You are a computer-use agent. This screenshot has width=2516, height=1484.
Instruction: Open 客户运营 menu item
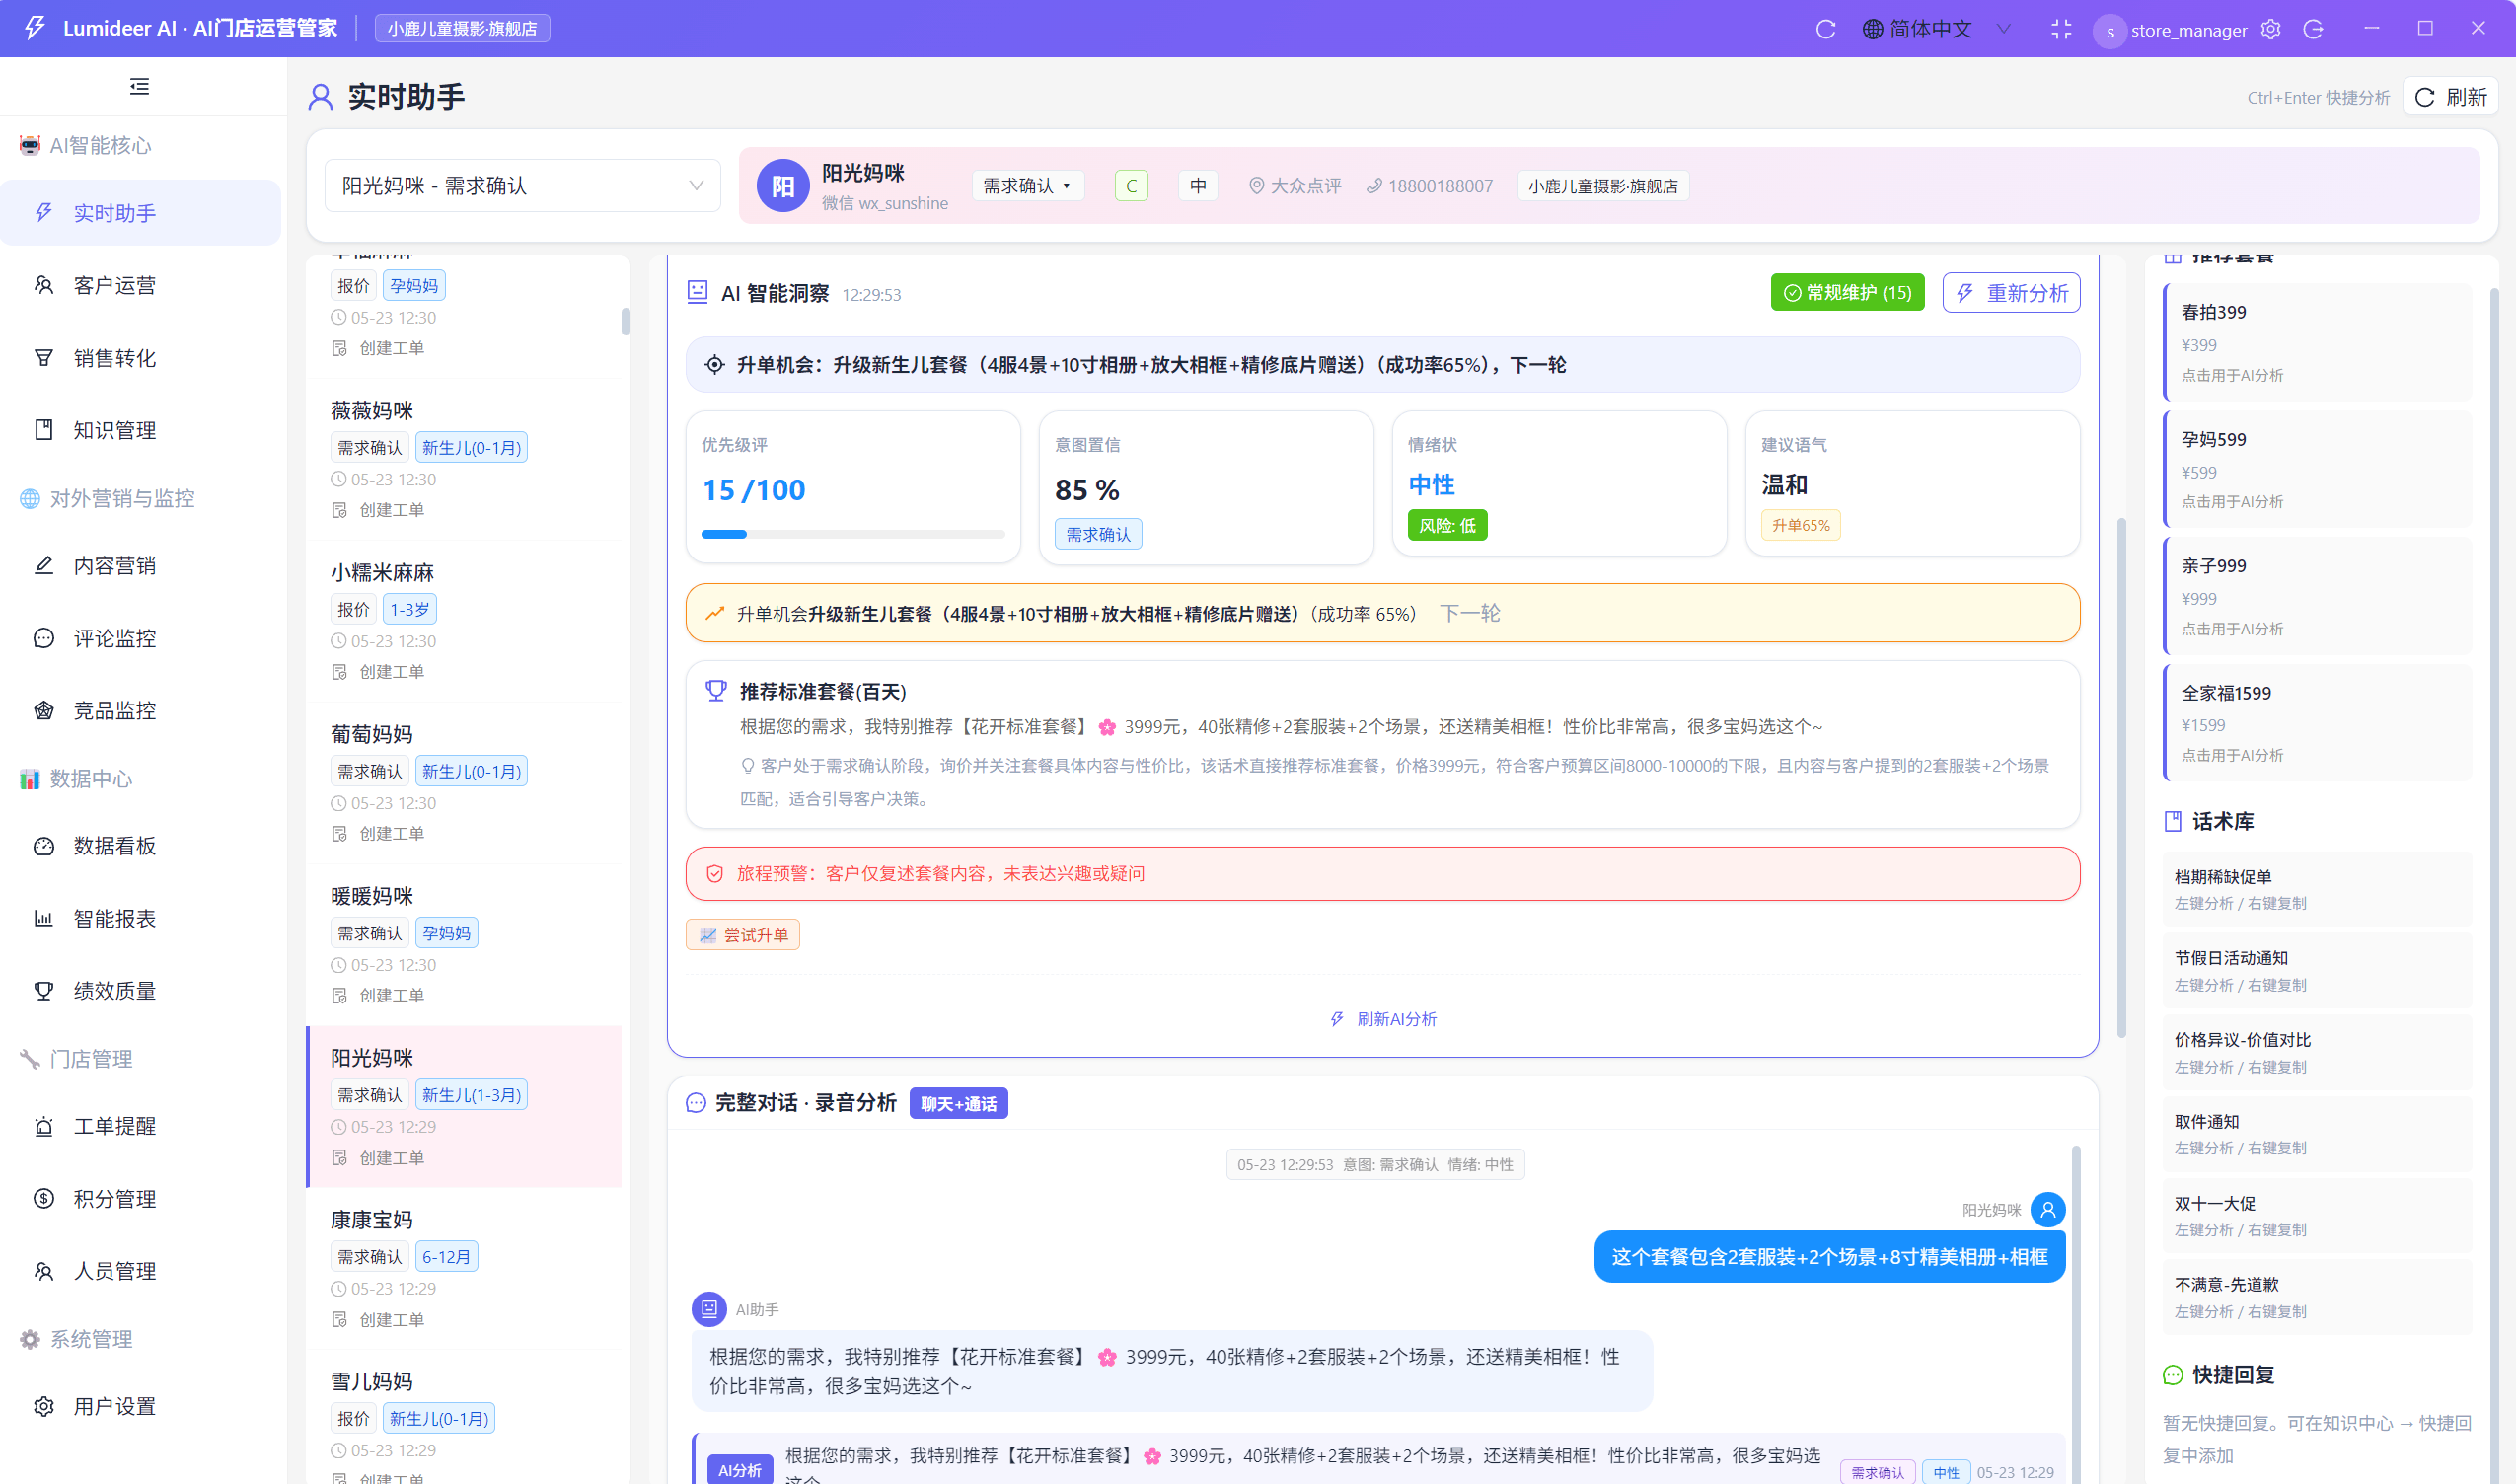point(140,286)
